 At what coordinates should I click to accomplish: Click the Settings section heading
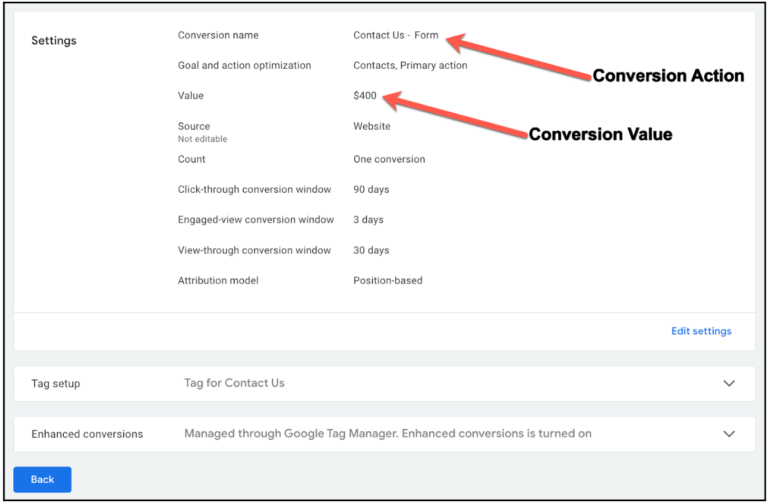pyautogui.click(x=53, y=41)
